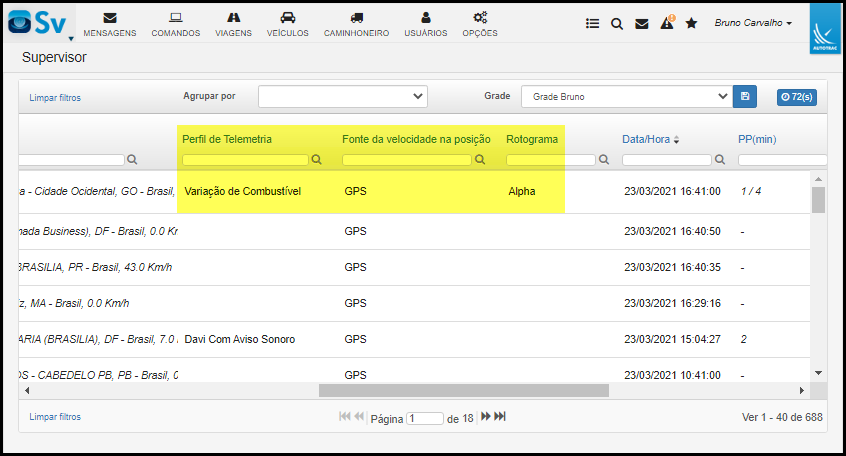This screenshot has height=456, width=846.
Task: Open the Veículos menu
Action: (288, 25)
